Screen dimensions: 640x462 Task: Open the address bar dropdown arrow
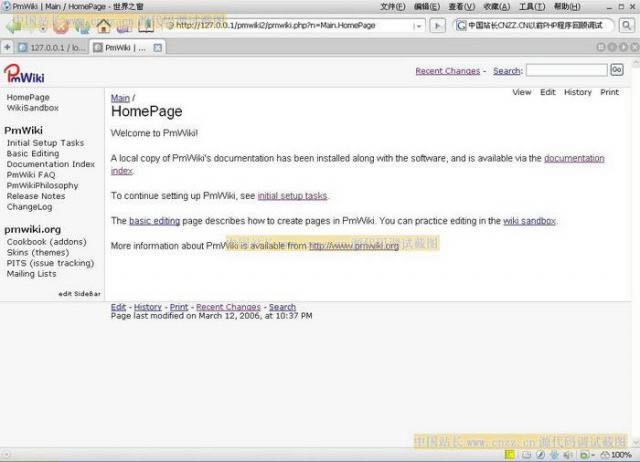(418, 25)
